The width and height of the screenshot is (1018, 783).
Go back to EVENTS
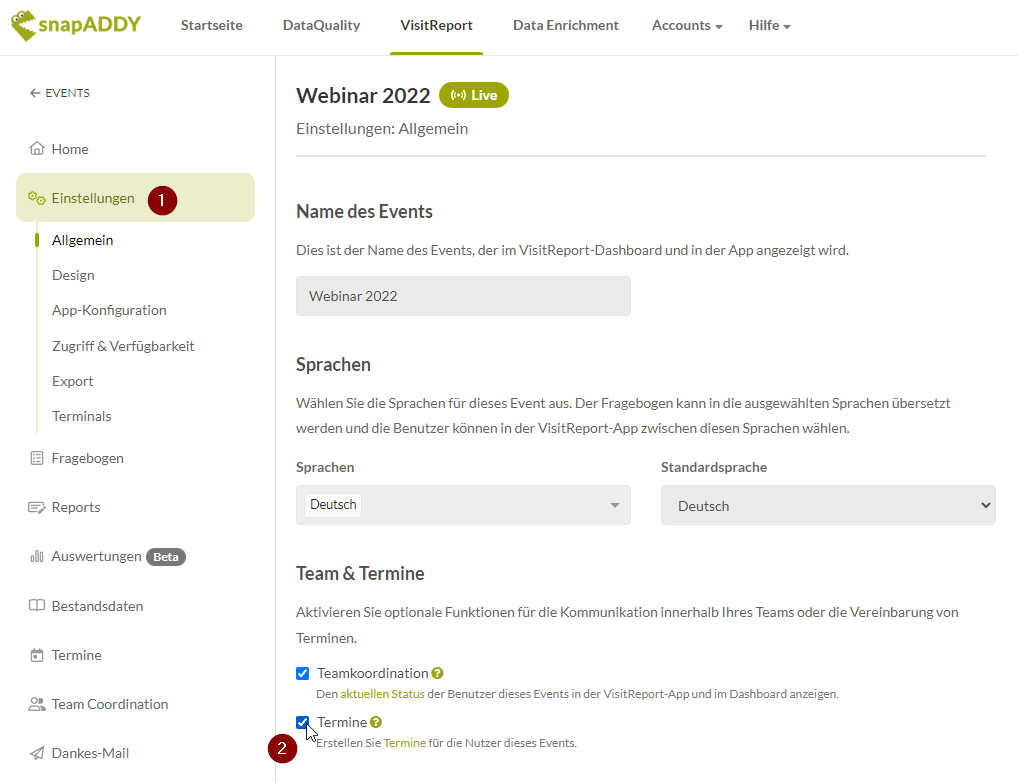pos(60,93)
